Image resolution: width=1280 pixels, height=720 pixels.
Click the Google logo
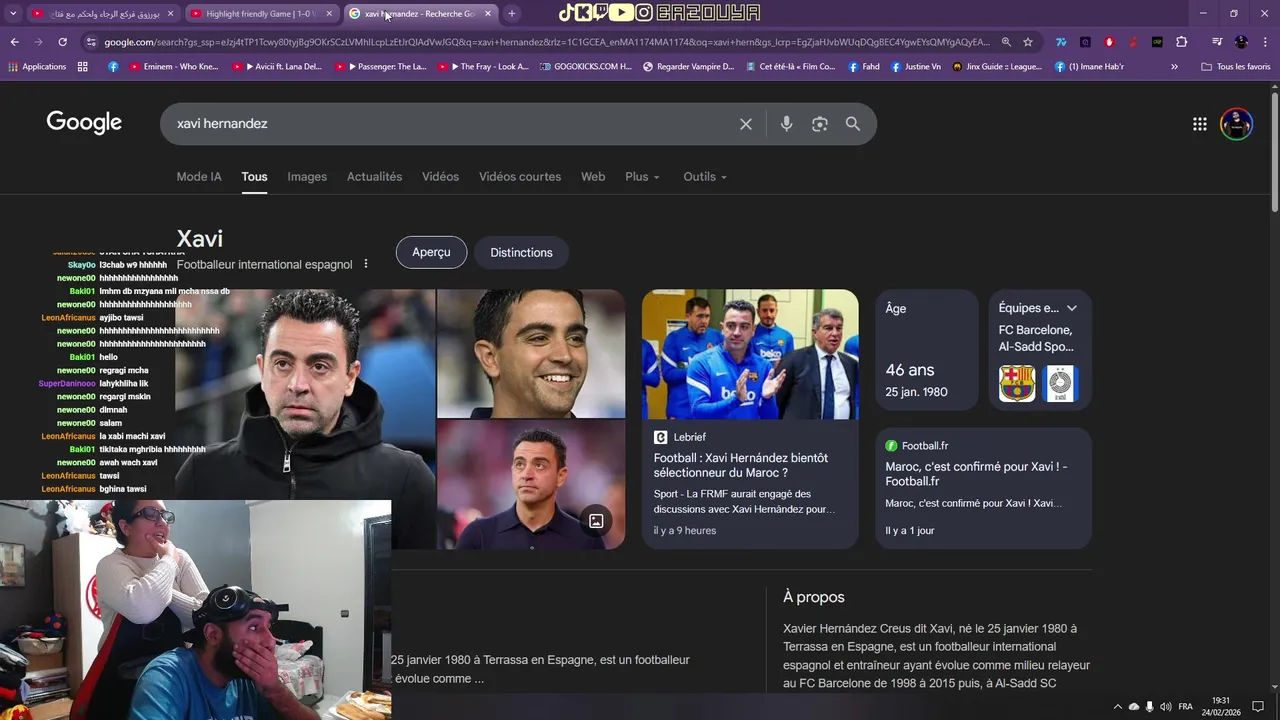point(84,123)
